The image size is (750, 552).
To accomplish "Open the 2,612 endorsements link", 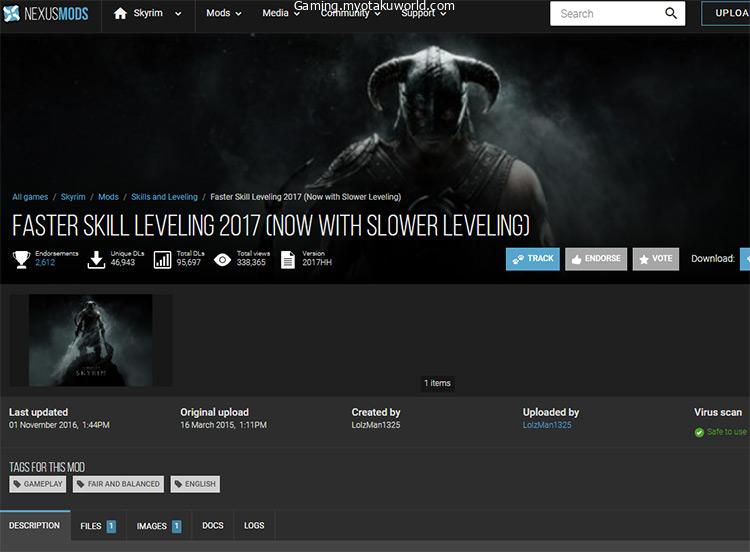I will coord(45,263).
